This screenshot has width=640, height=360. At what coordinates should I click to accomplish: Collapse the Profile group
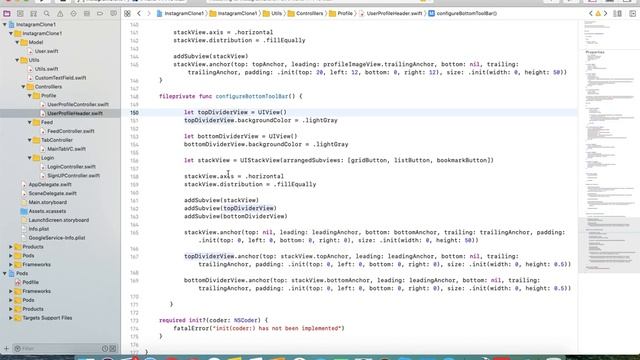point(29,96)
